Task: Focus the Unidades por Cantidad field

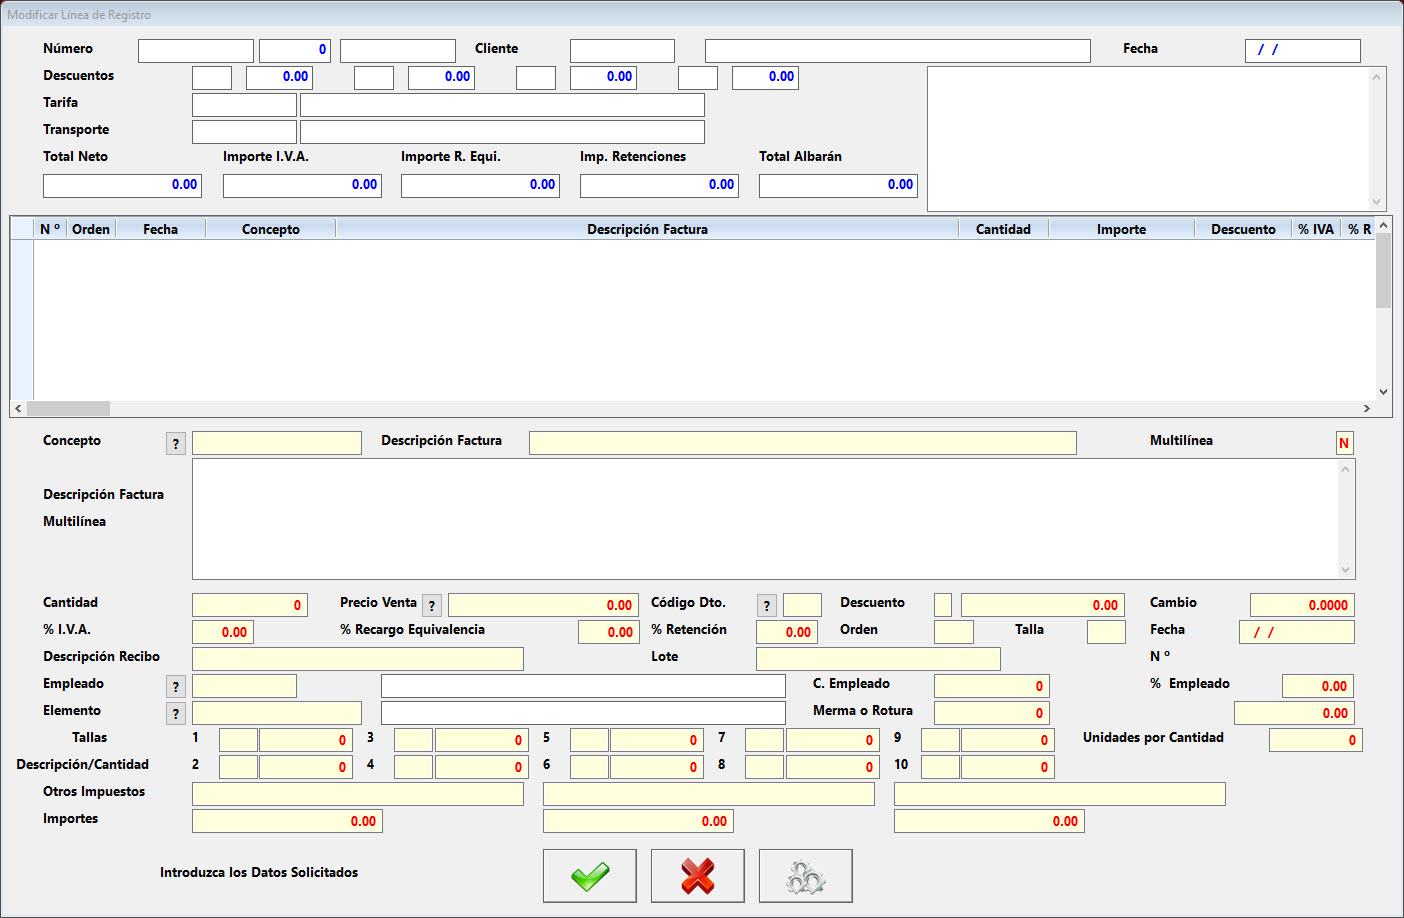Action: 1316,740
